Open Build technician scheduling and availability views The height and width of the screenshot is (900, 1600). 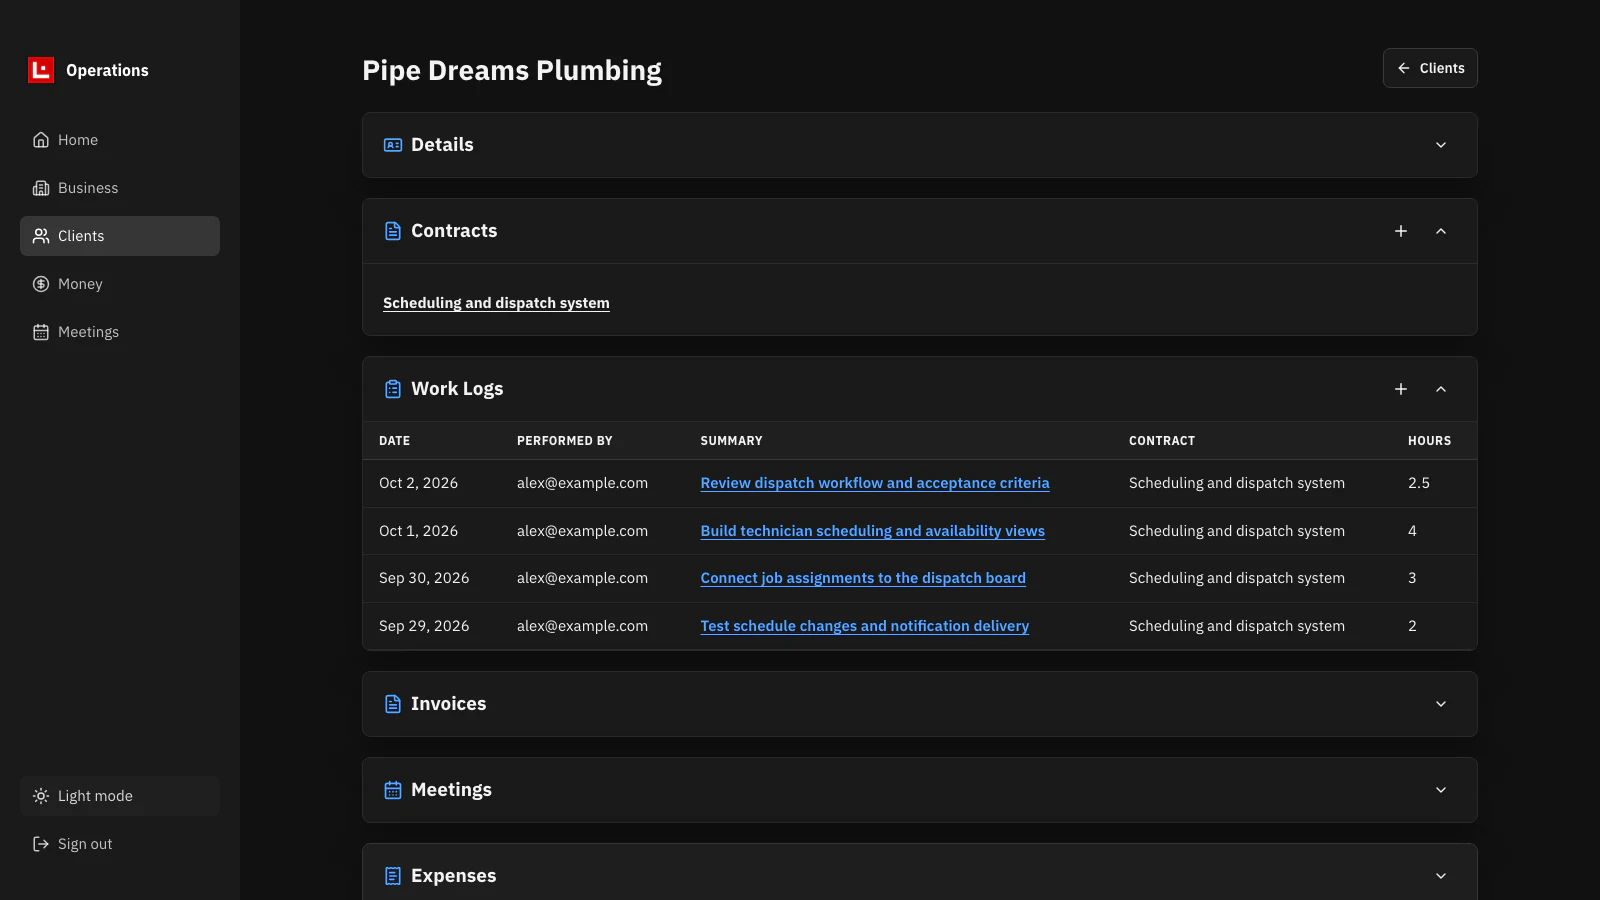tap(872, 531)
